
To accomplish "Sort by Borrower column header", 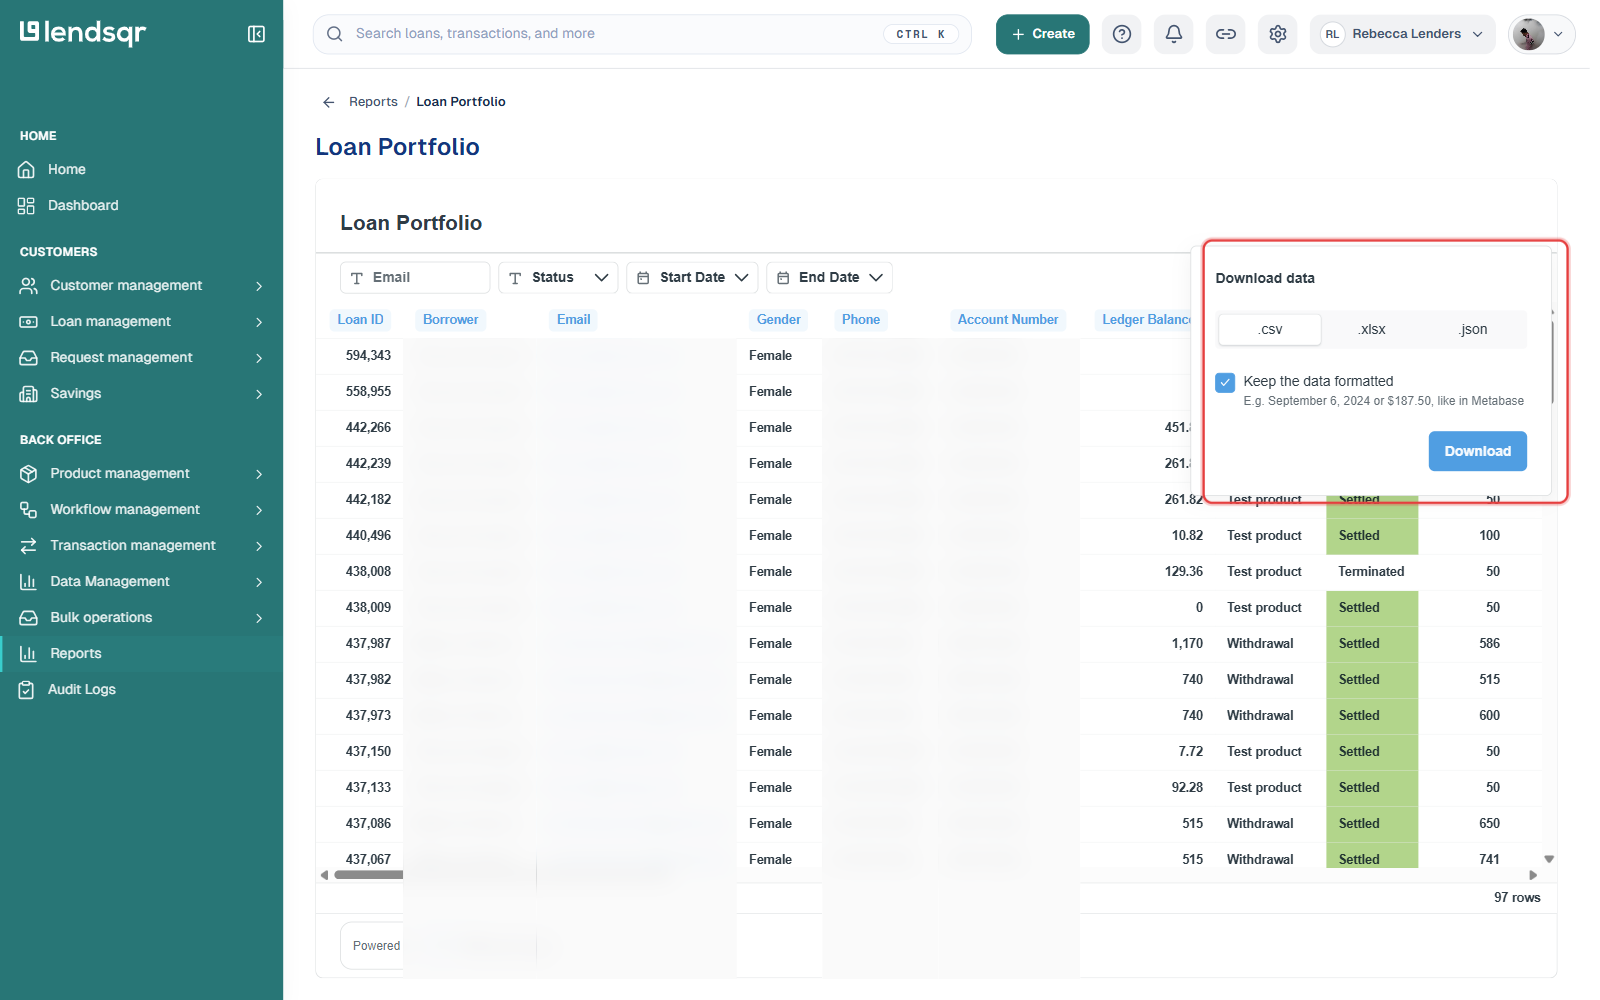I will click(450, 320).
